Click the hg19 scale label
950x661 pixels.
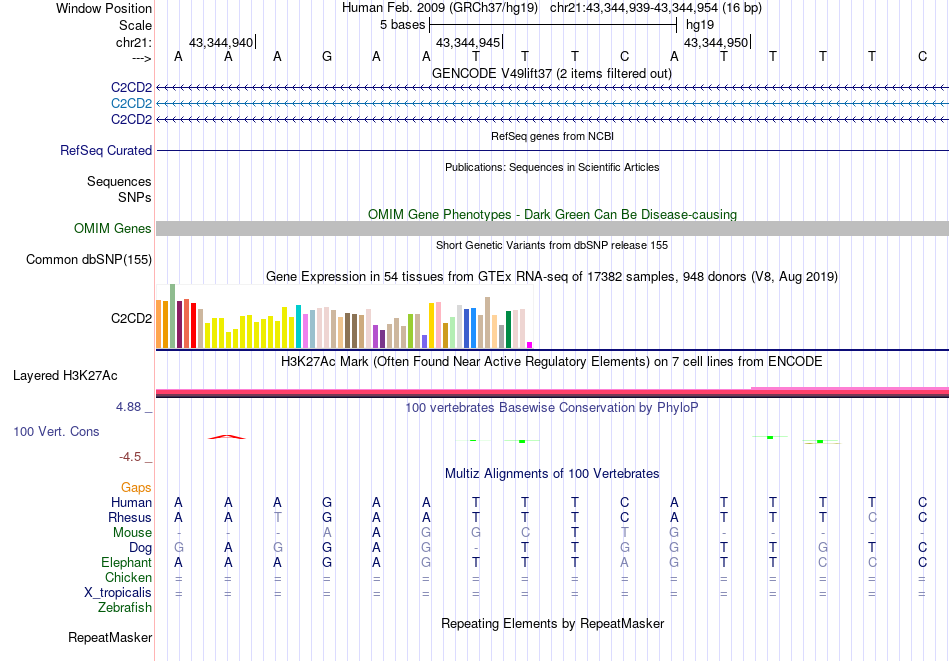700,25
